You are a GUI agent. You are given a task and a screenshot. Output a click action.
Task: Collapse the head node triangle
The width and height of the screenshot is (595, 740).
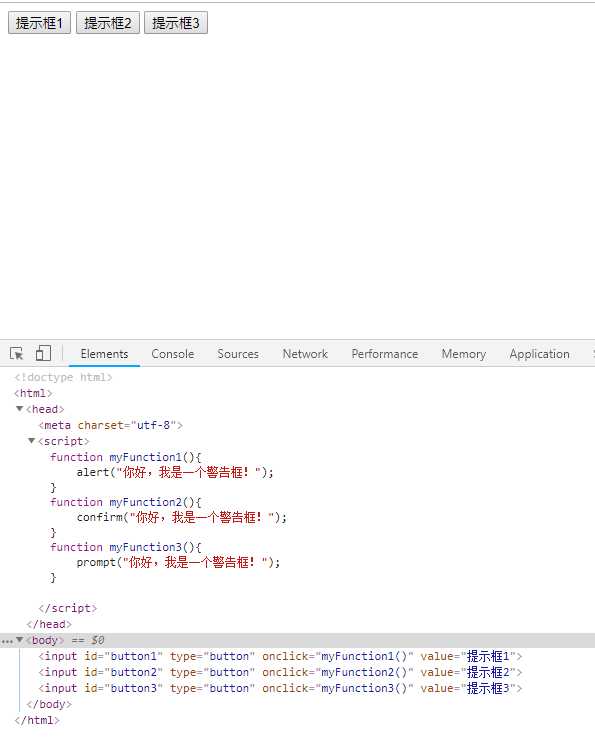pos(19,409)
